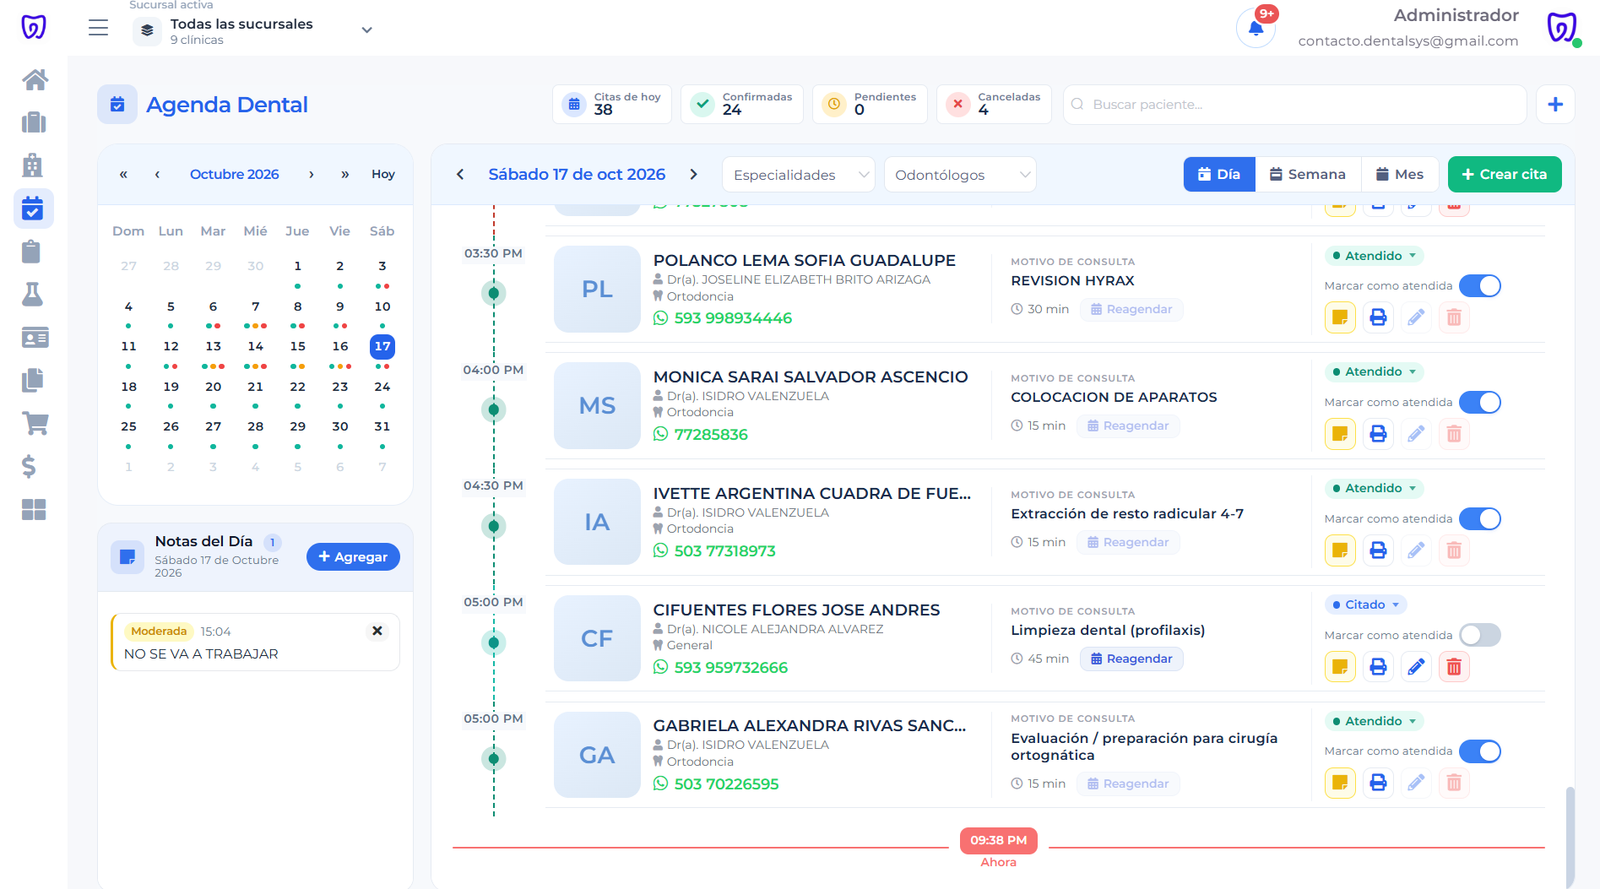Open the shopping cart sidebar icon
The image size is (1600, 889).
coord(34,424)
